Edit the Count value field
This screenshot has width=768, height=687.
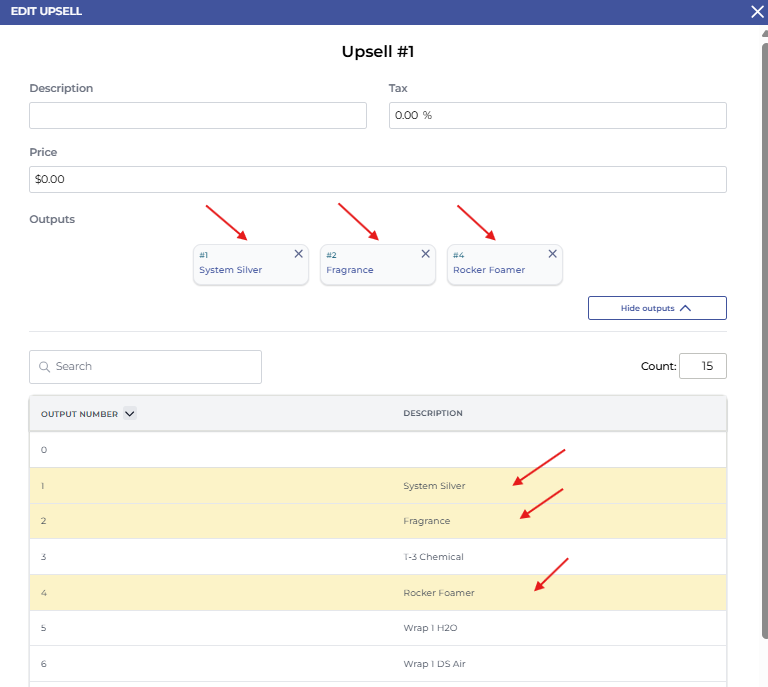click(x=703, y=367)
